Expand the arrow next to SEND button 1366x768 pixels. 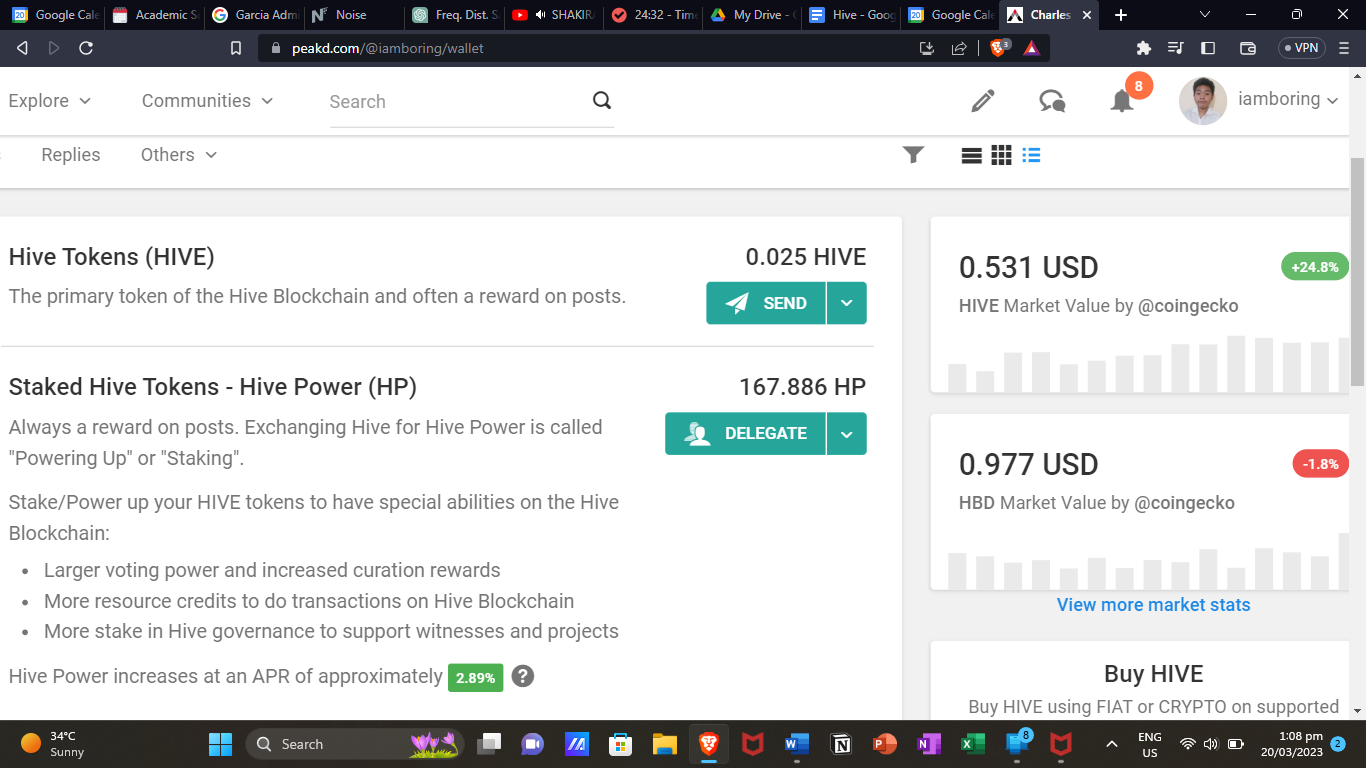pos(847,303)
